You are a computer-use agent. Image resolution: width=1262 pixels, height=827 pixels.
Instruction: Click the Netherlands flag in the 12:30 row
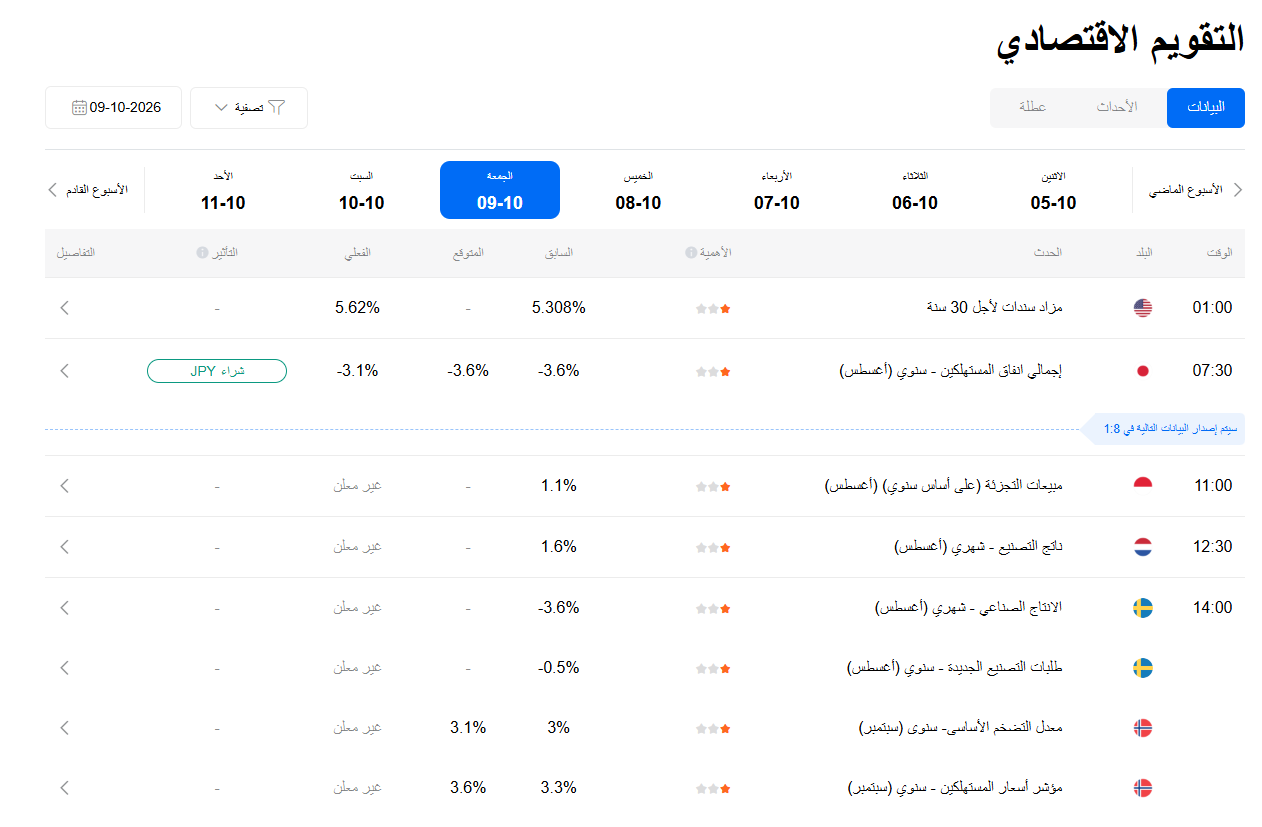coord(1143,547)
